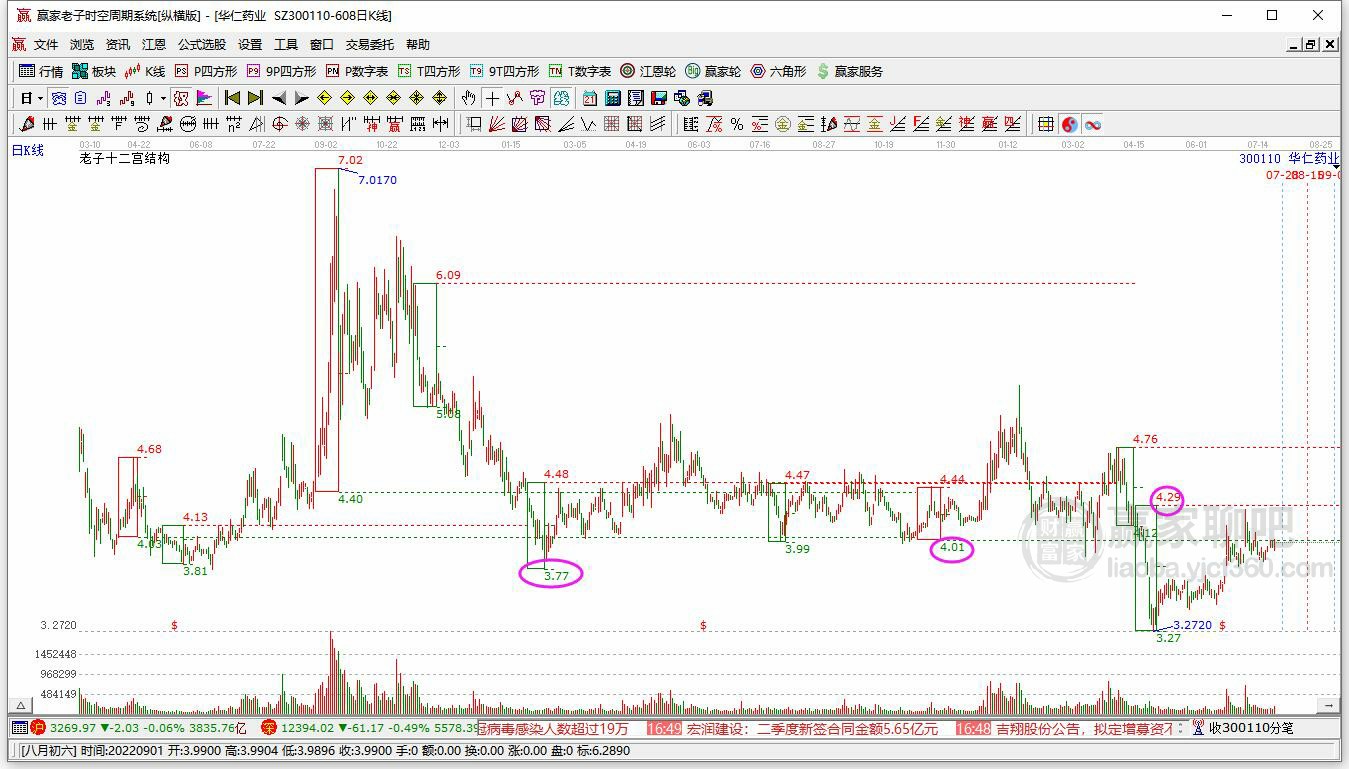The width and height of the screenshot is (1349, 769).
Task: Click the infinity symbol icon
Action: (x=1093, y=124)
